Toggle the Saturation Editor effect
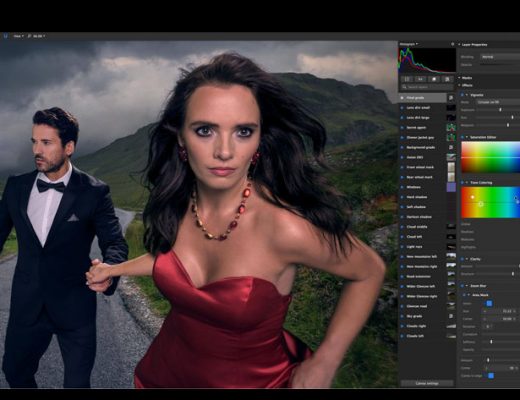 tap(462, 137)
